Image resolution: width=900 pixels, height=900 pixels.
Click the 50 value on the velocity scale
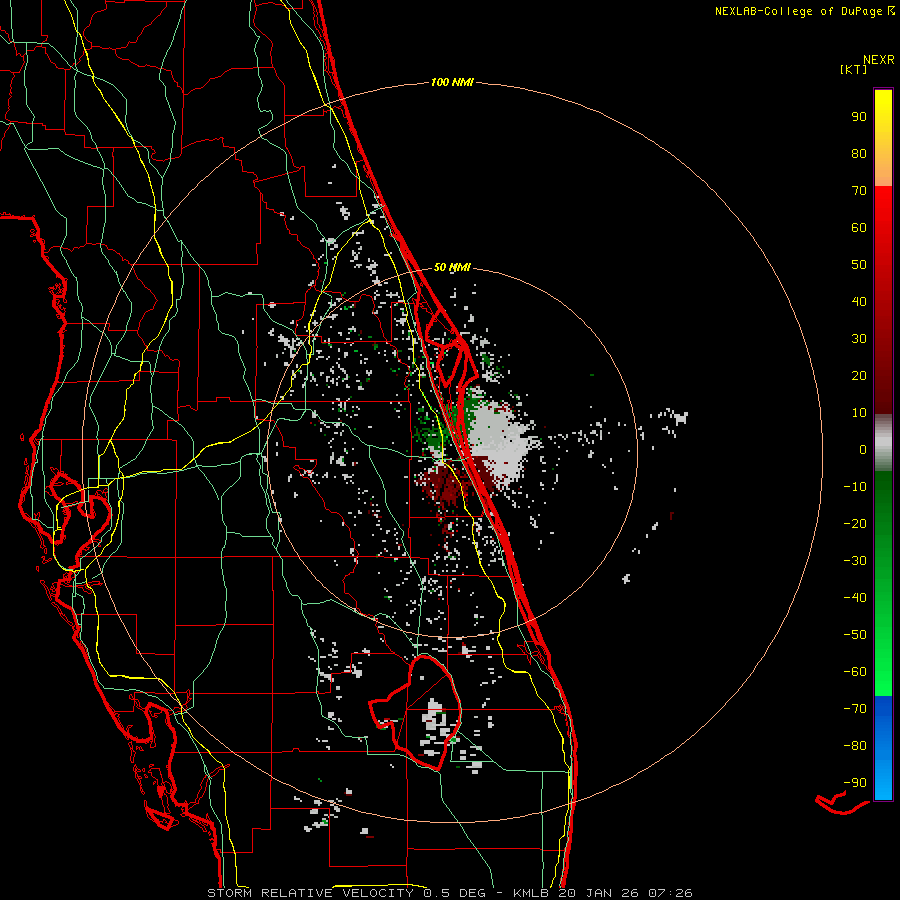859,265
